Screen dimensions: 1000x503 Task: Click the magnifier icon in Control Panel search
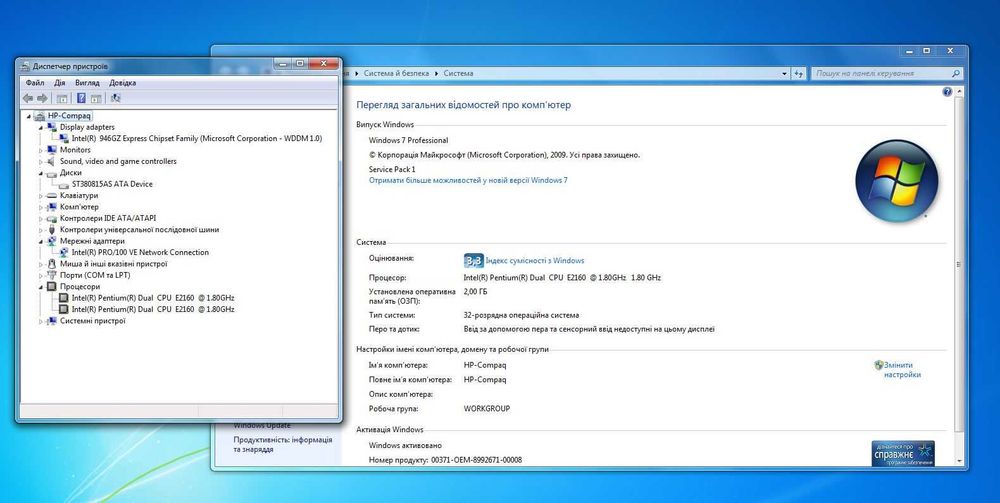click(x=955, y=74)
